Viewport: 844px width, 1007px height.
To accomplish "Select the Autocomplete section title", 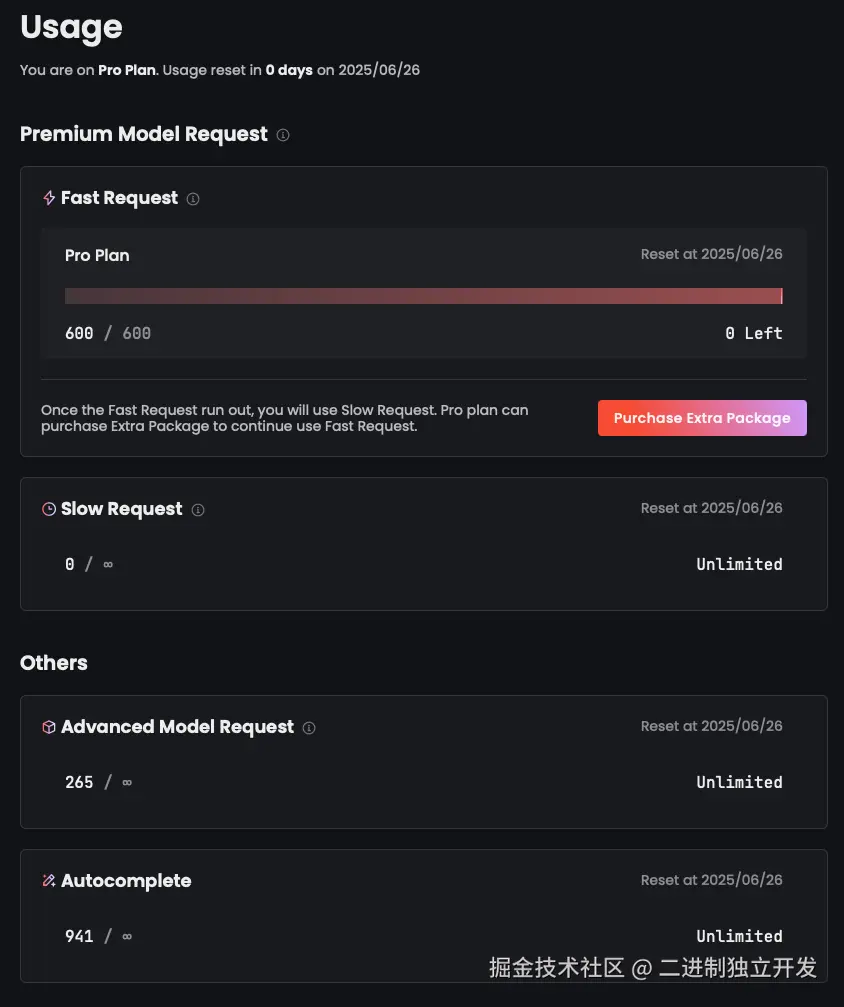I will (126, 881).
